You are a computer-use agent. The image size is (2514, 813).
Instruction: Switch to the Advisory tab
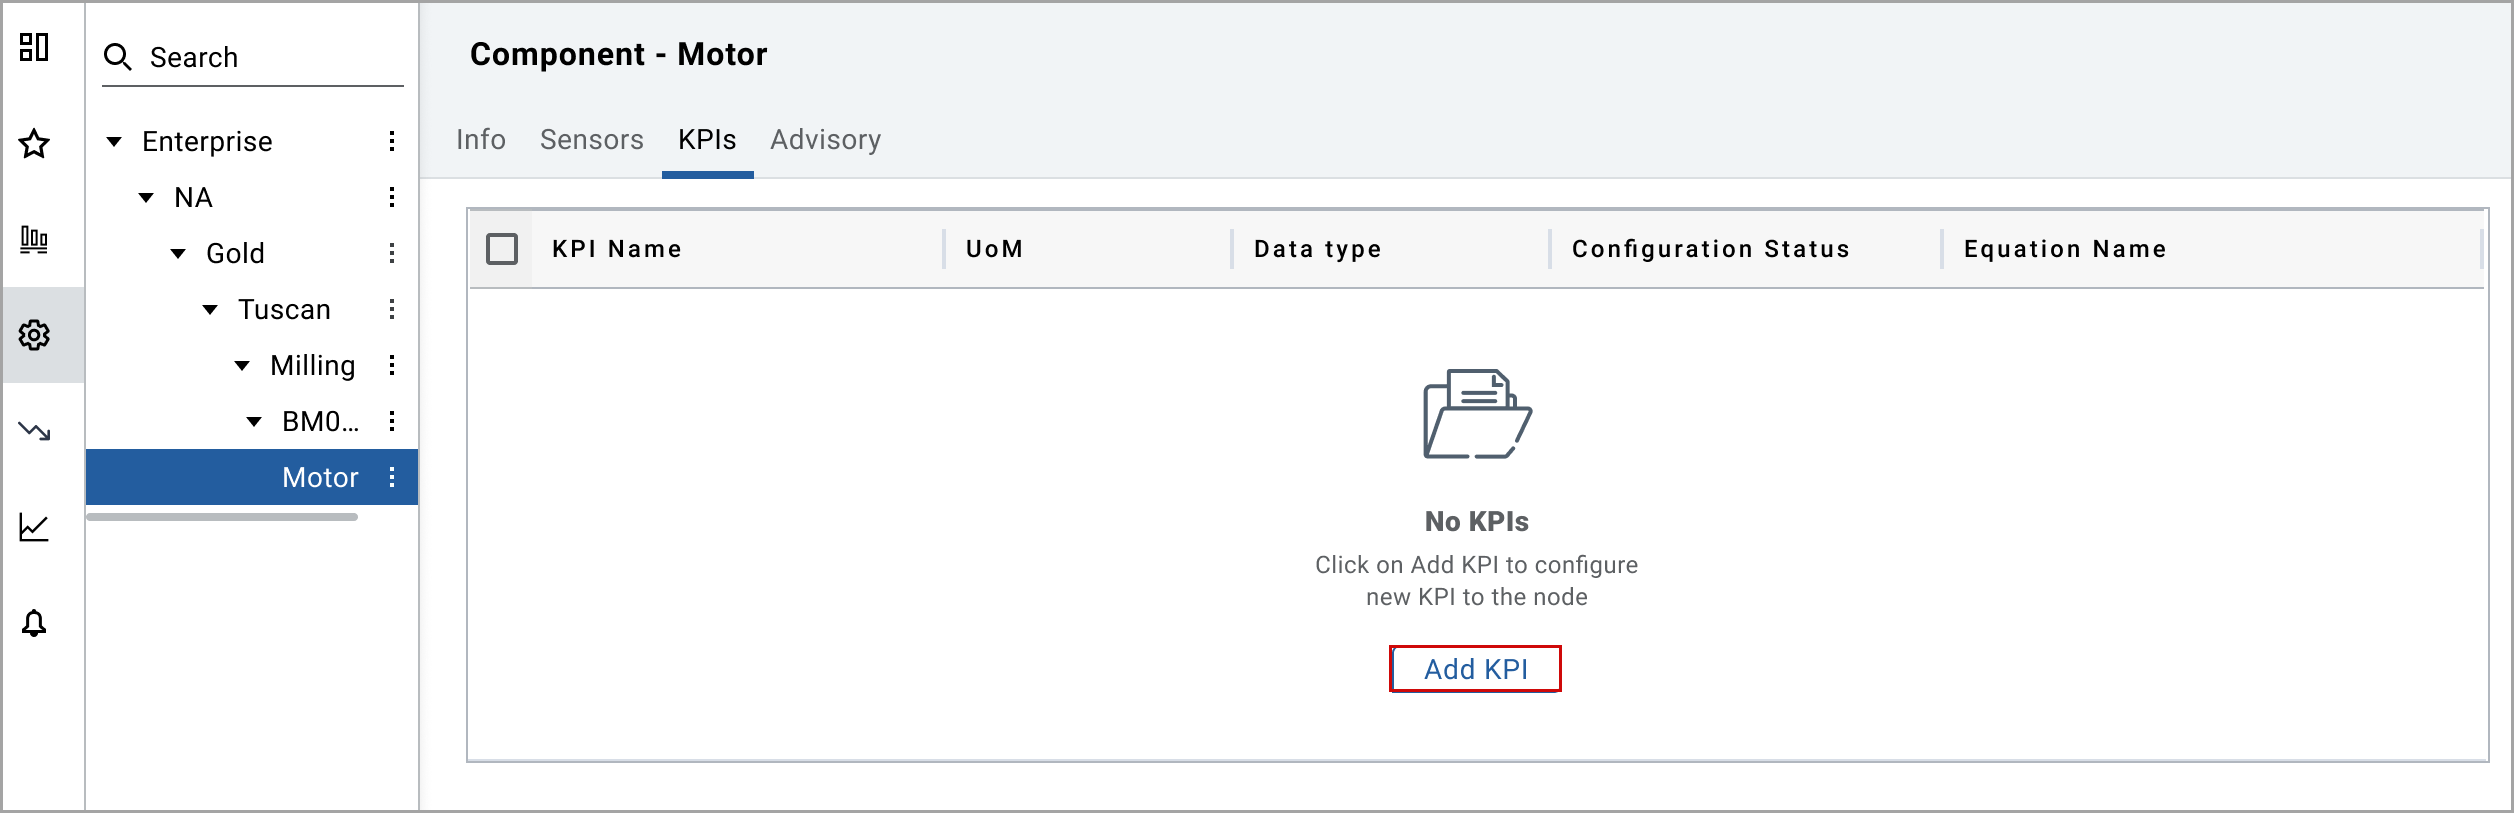click(825, 140)
